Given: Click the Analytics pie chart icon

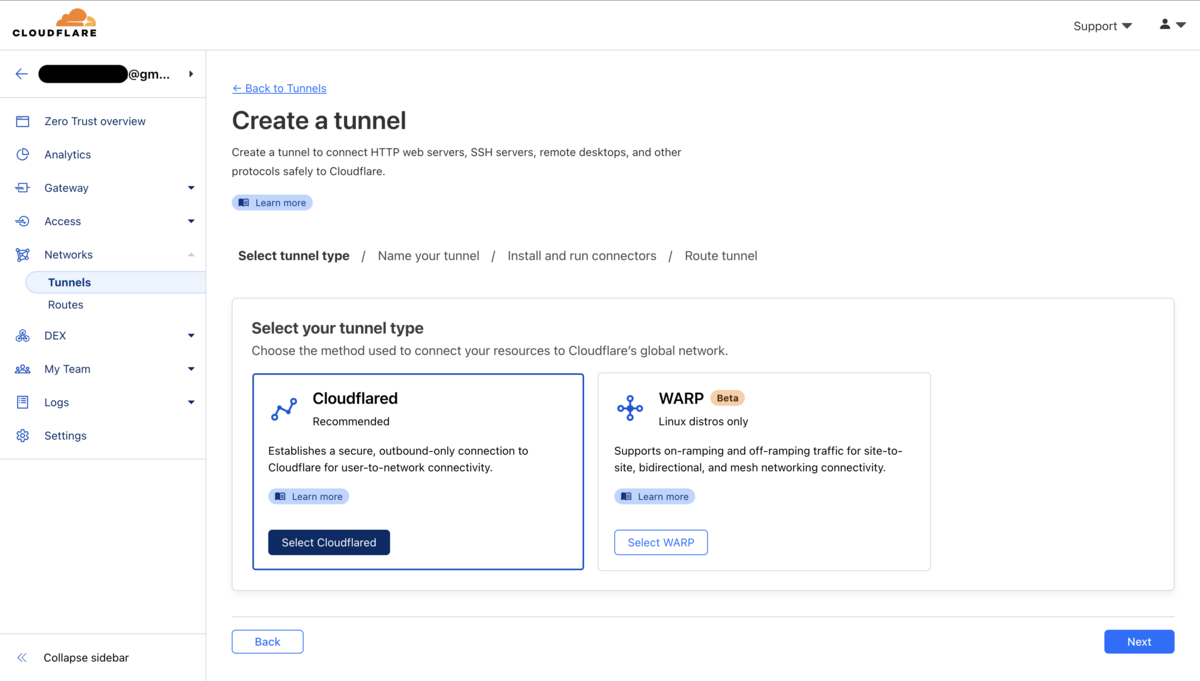Looking at the screenshot, I should coord(22,154).
